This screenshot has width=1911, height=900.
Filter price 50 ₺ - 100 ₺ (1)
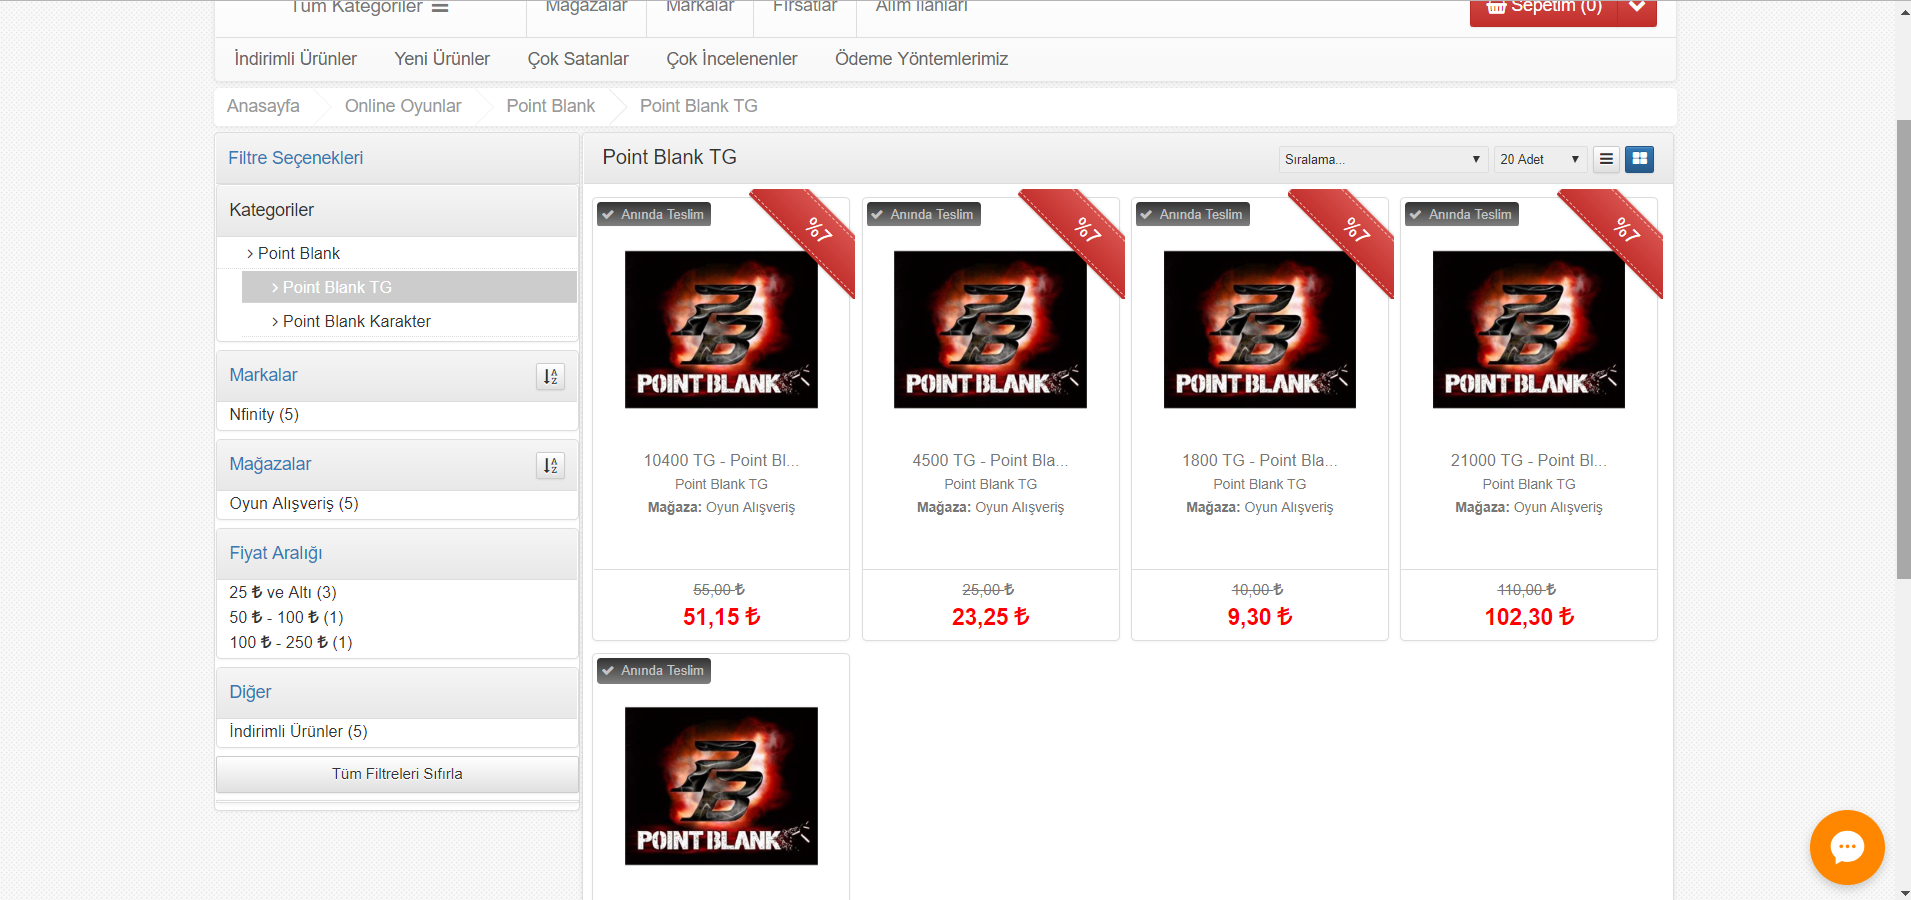[x=286, y=617]
